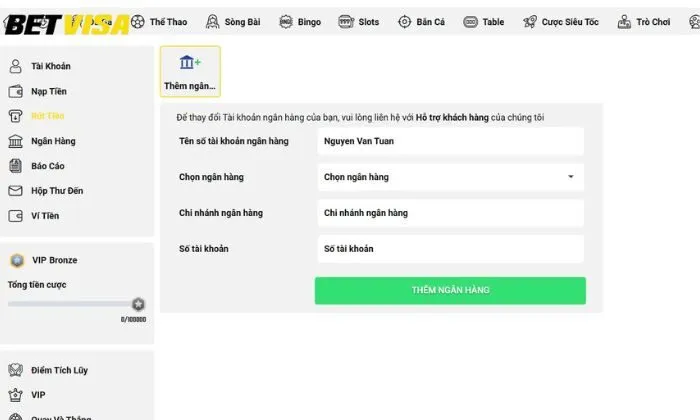Click the Nạp Tiền wallet icon

click(15, 91)
